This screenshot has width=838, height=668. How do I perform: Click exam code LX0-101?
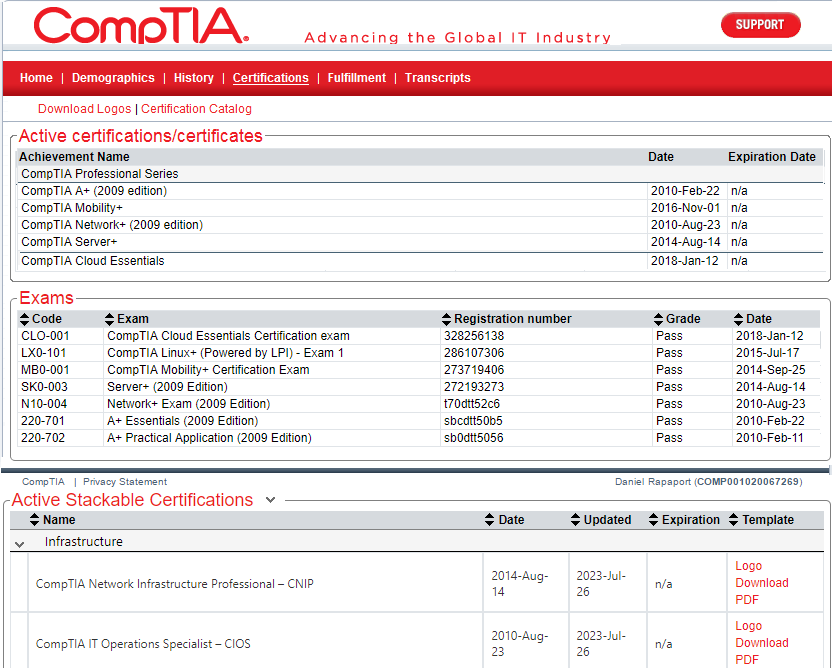pos(44,353)
